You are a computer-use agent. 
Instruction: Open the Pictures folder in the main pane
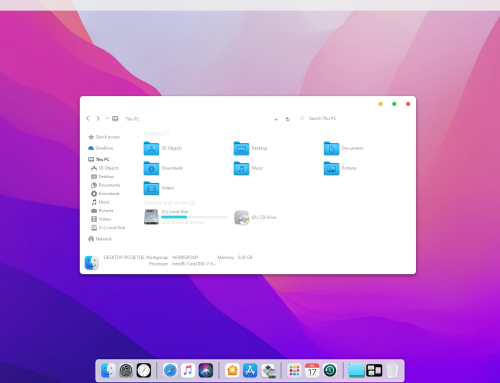(331, 168)
